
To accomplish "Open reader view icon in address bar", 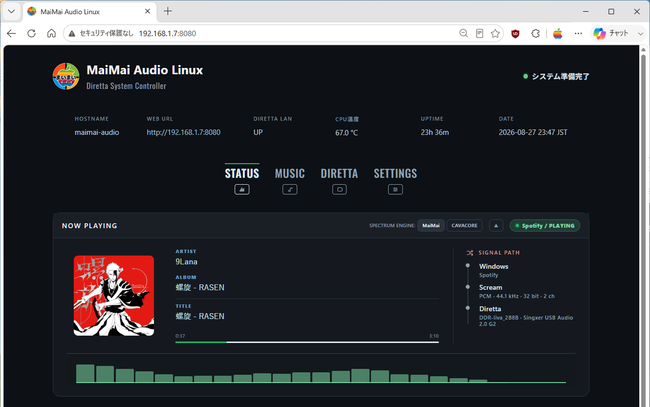I will click(479, 34).
